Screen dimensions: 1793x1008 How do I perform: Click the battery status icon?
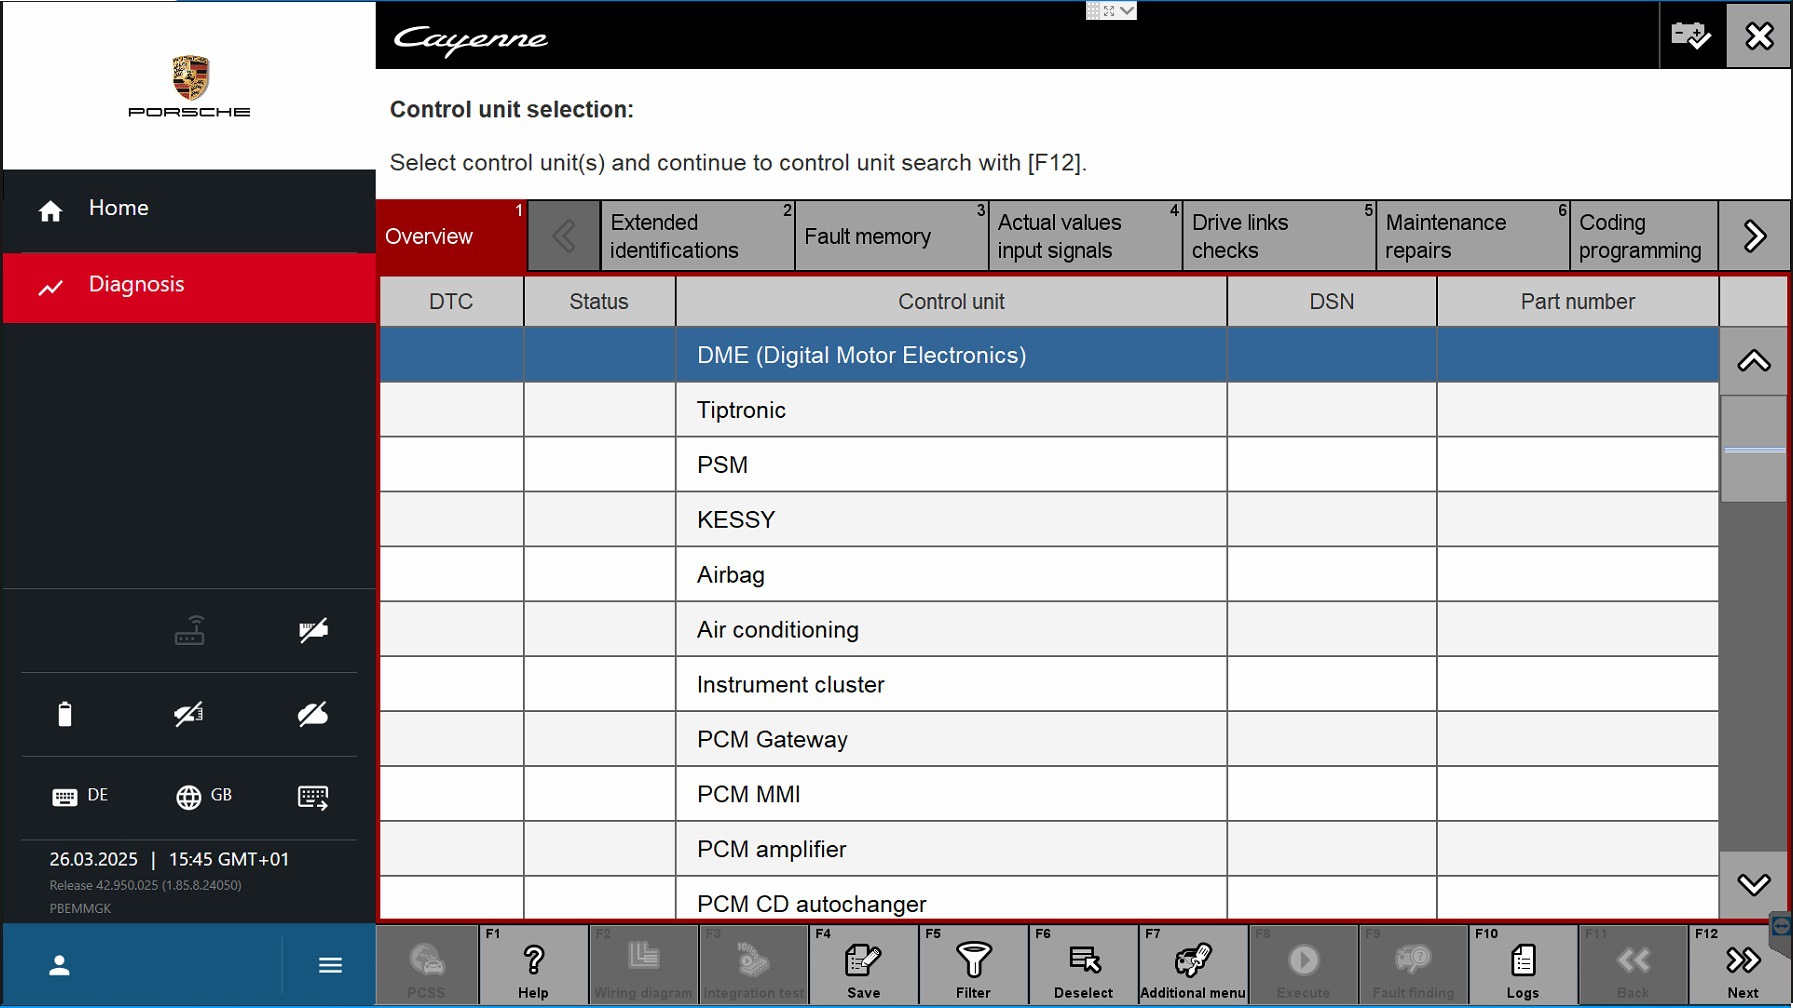point(65,714)
